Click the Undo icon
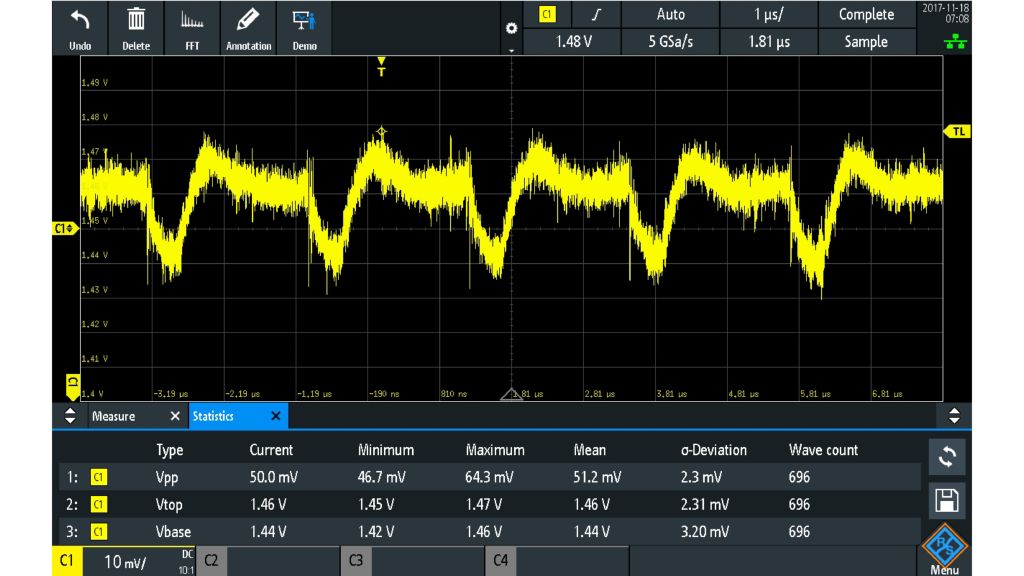Viewport: 1024px width, 576px height. pos(79,26)
